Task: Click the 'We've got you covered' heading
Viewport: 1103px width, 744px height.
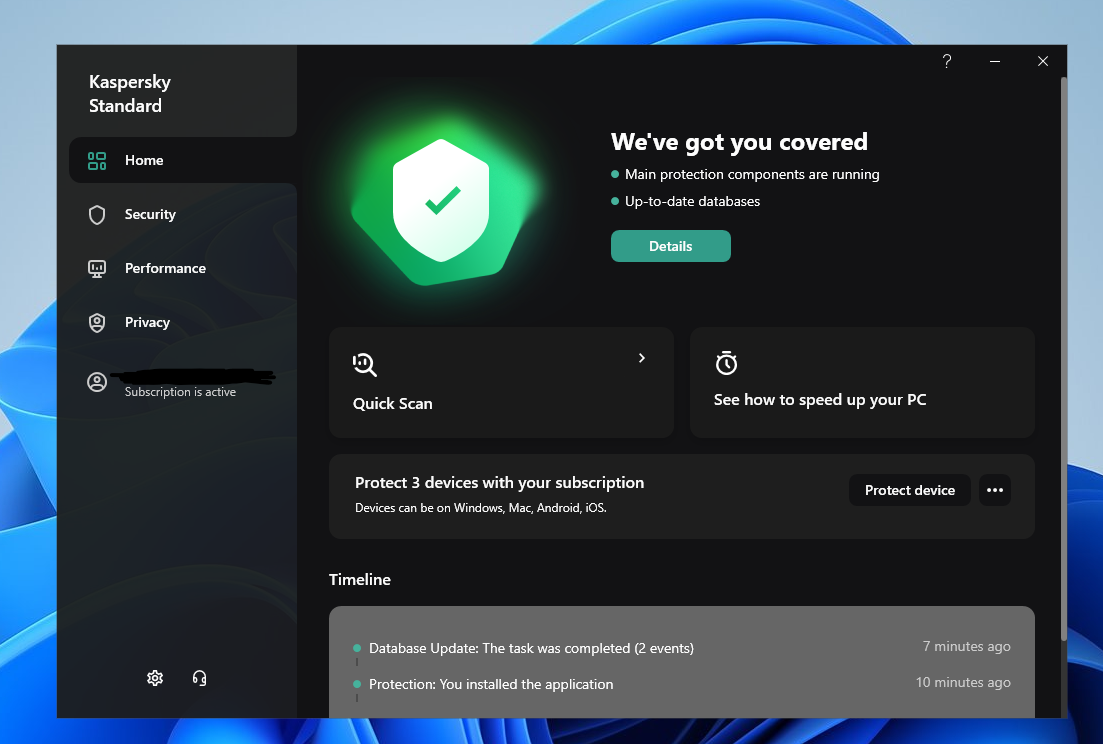Action: point(739,142)
